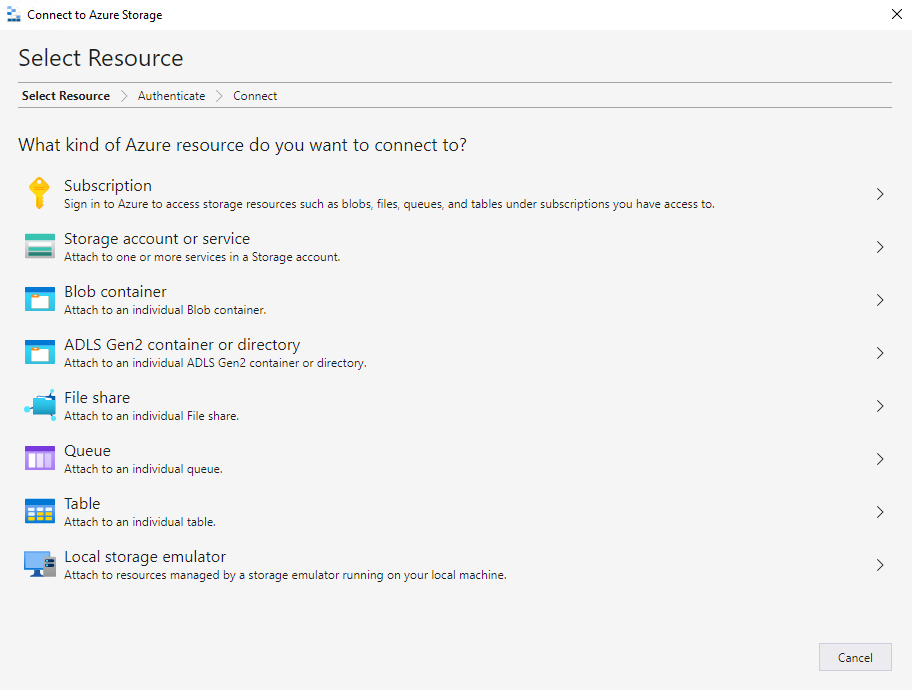Image resolution: width=912 pixels, height=690 pixels.
Task: Click the Storage account or service icon
Action: pos(40,246)
